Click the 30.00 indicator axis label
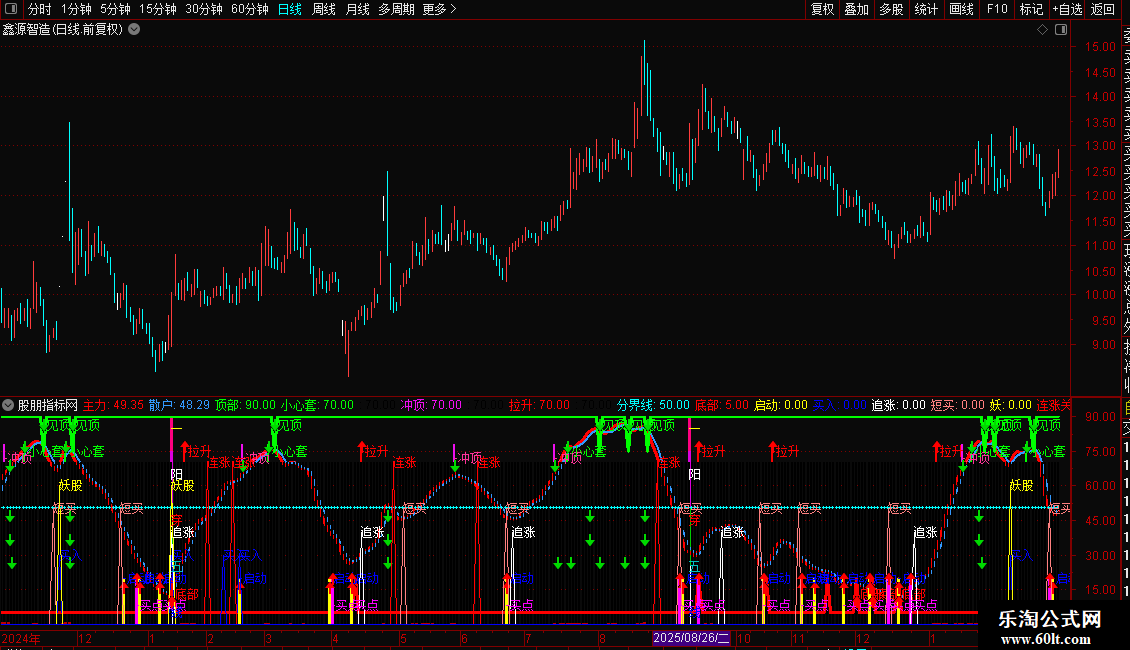This screenshot has width=1130, height=650. coord(1100,555)
